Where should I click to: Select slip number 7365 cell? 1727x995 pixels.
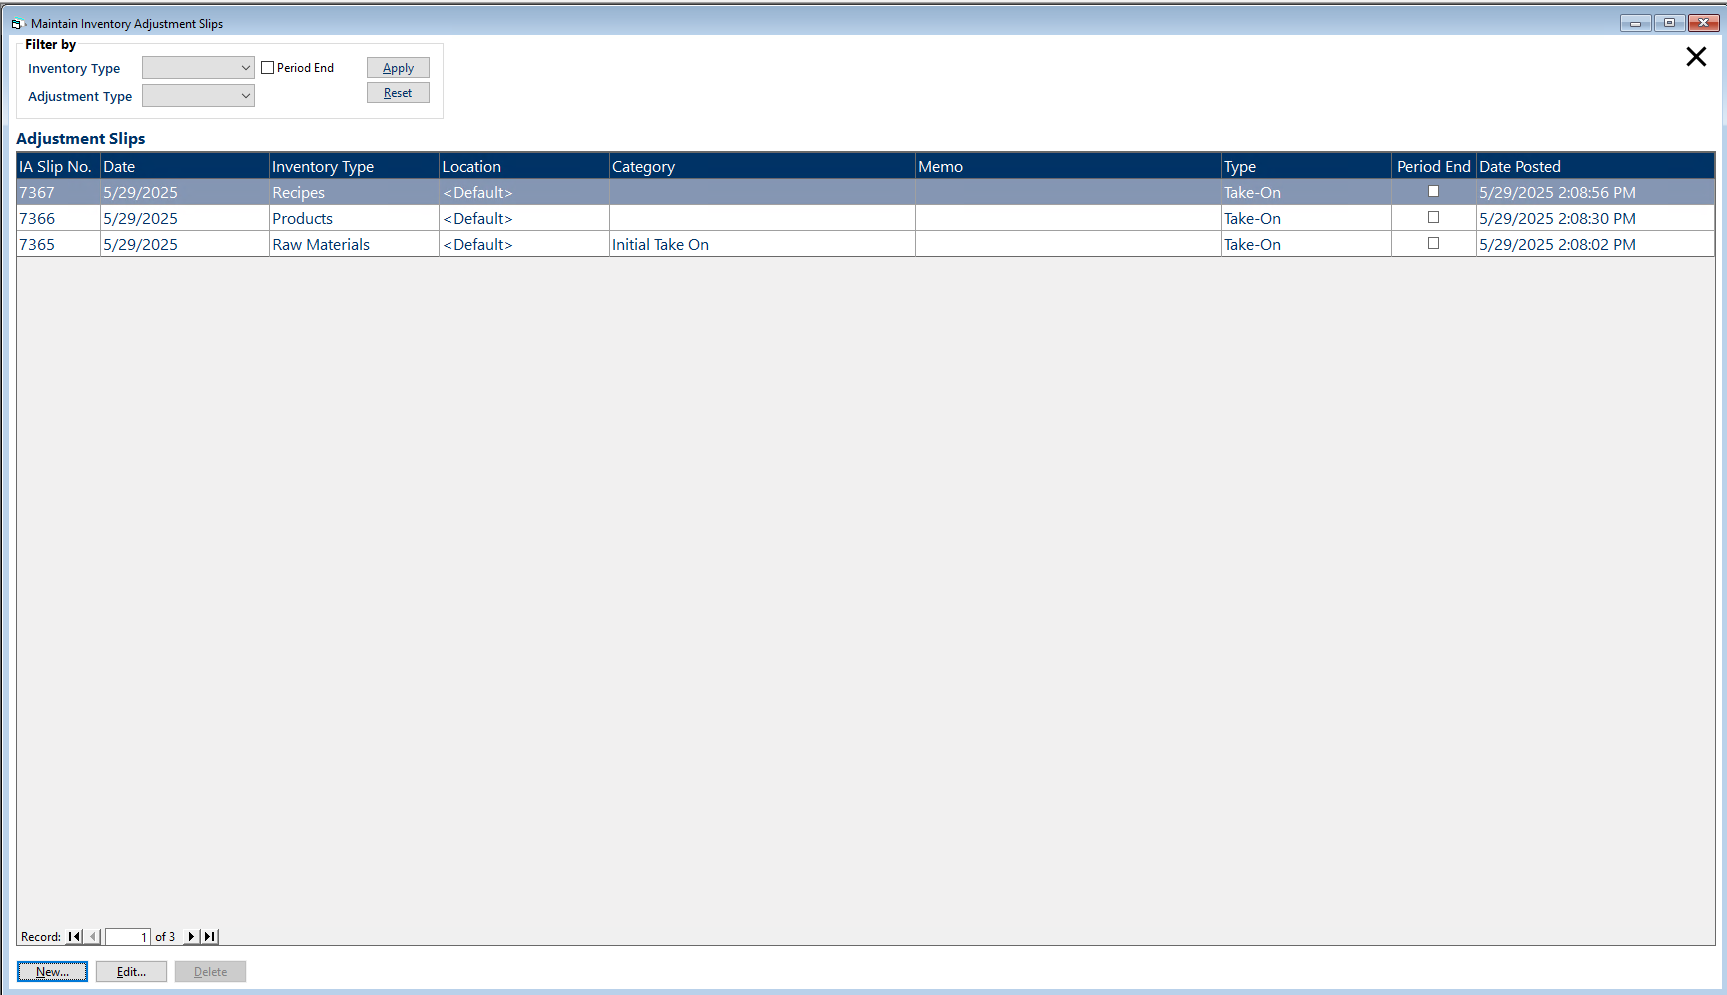point(58,244)
